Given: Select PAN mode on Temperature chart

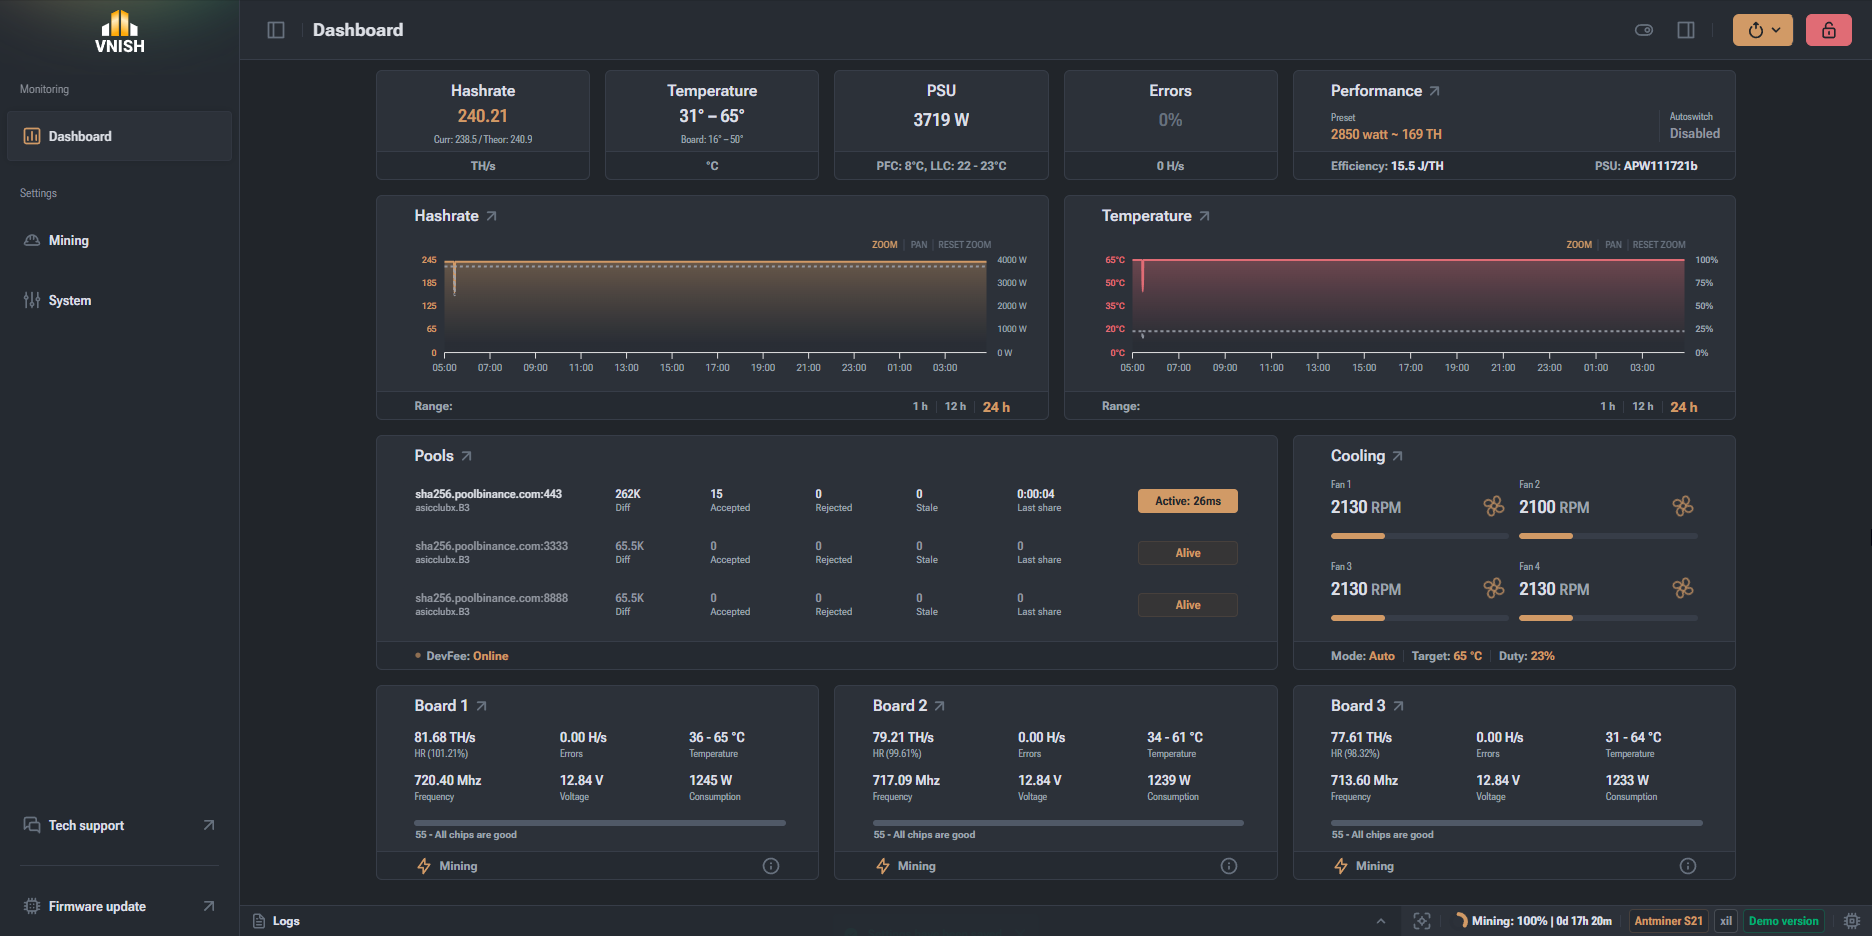Looking at the screenshot, I should [x=1613, y=245].
